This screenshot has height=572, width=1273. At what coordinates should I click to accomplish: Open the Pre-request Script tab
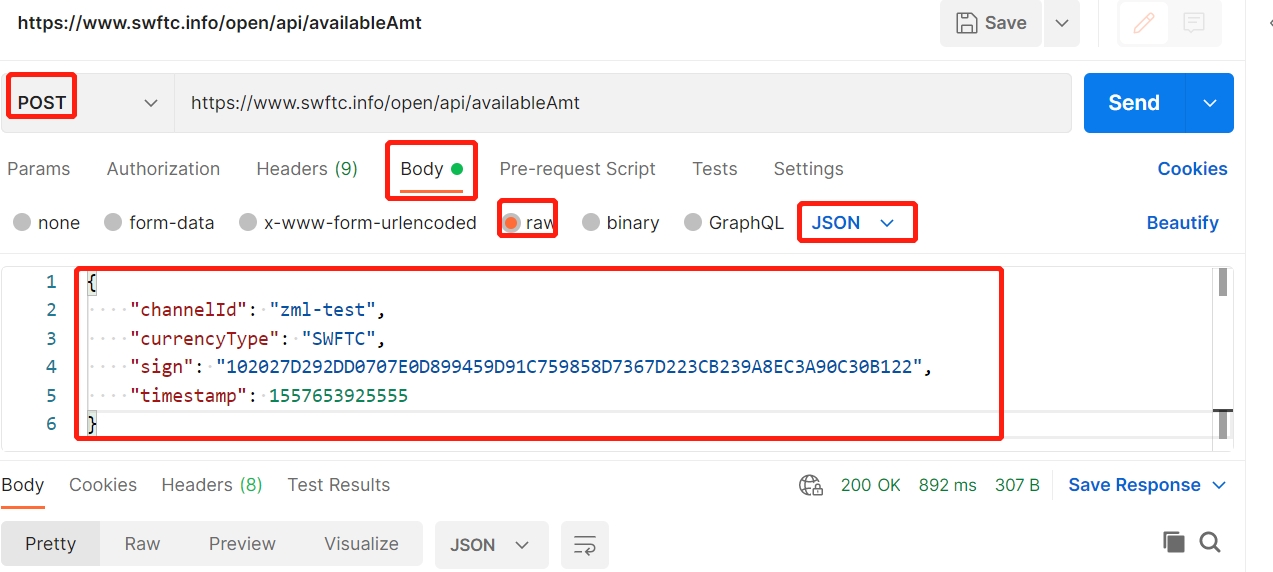[x=577, y=169]
